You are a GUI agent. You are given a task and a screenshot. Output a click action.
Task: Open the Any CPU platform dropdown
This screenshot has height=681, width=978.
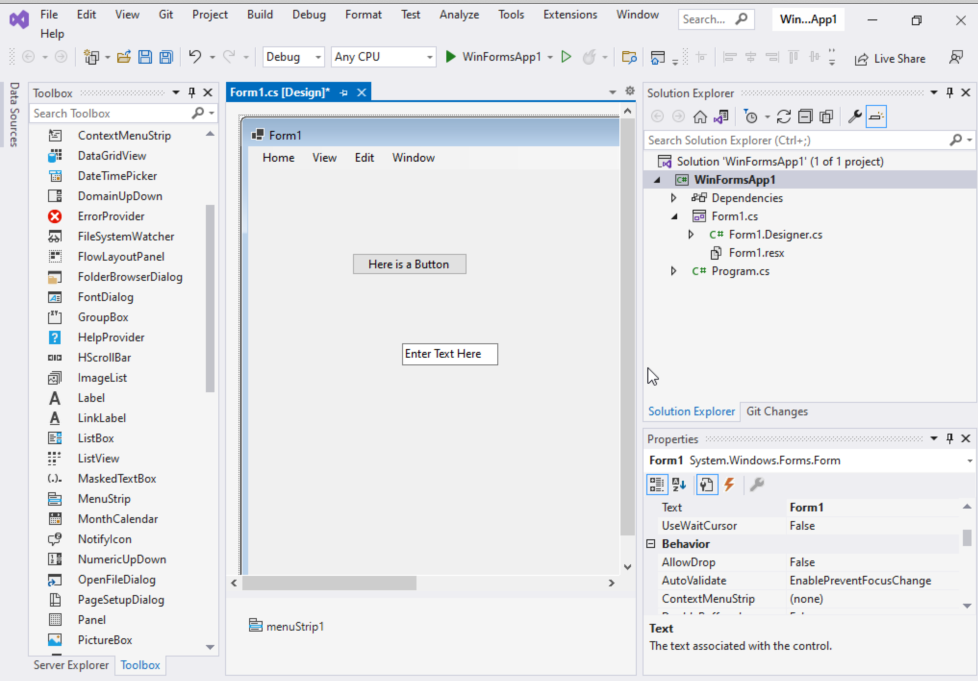(x=383, y=57)
